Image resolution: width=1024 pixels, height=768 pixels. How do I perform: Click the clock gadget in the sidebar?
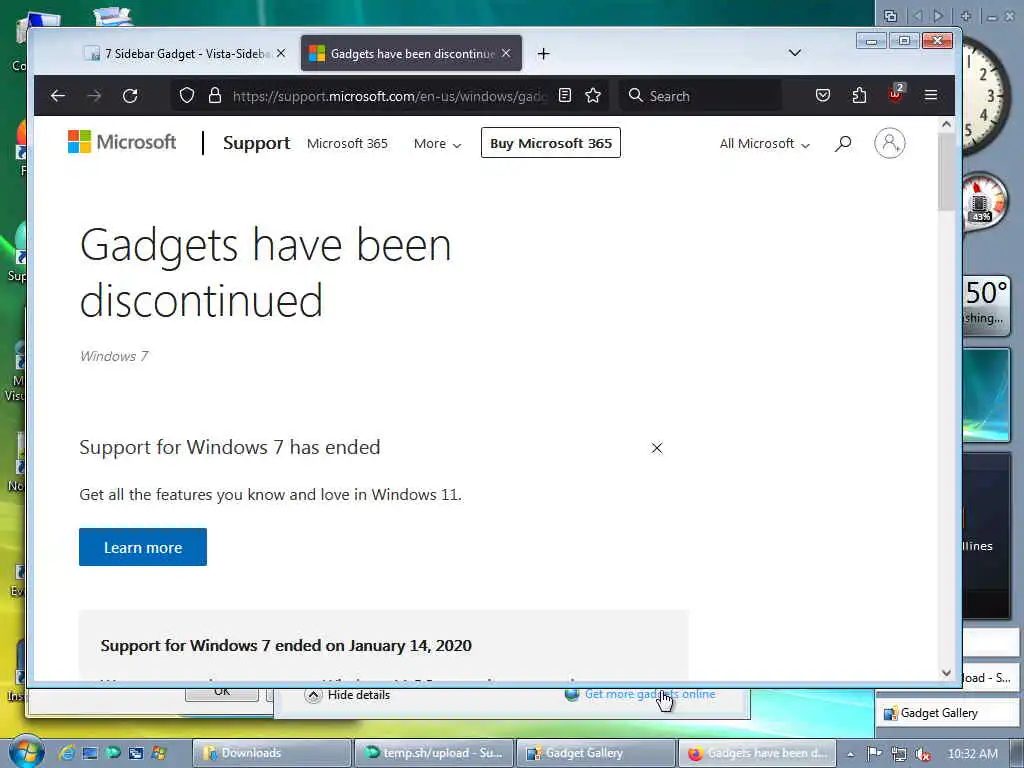coord(985,95)
